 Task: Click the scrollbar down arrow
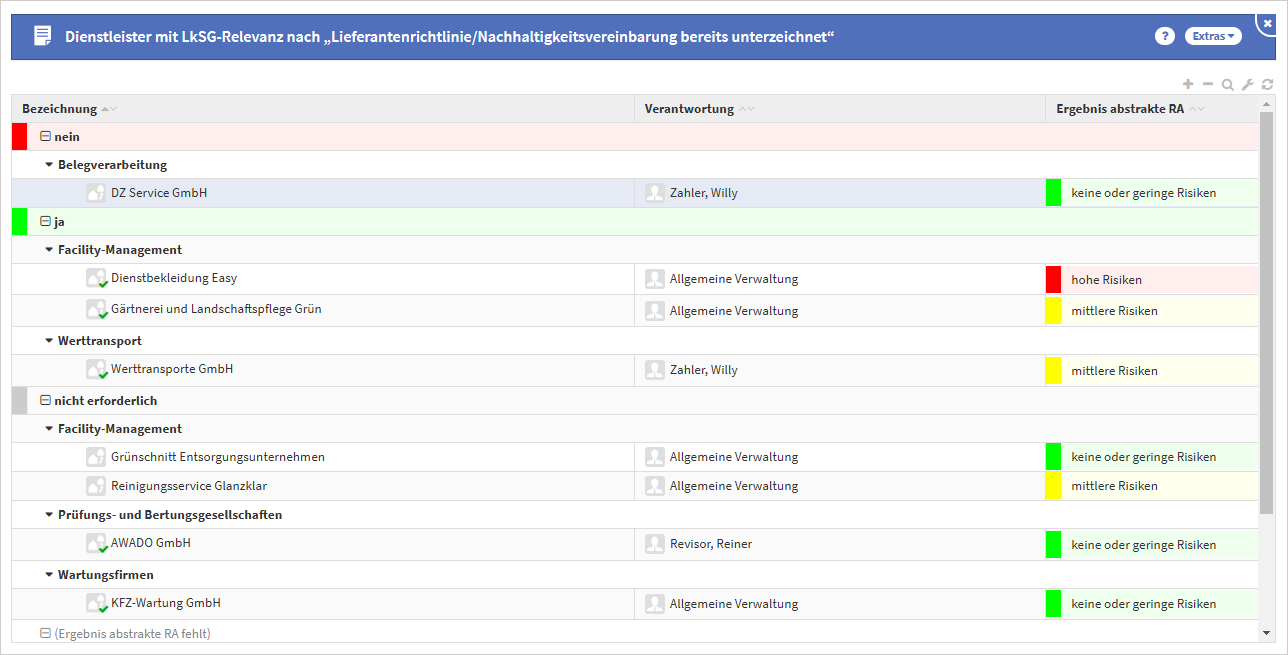point(1267,632)
